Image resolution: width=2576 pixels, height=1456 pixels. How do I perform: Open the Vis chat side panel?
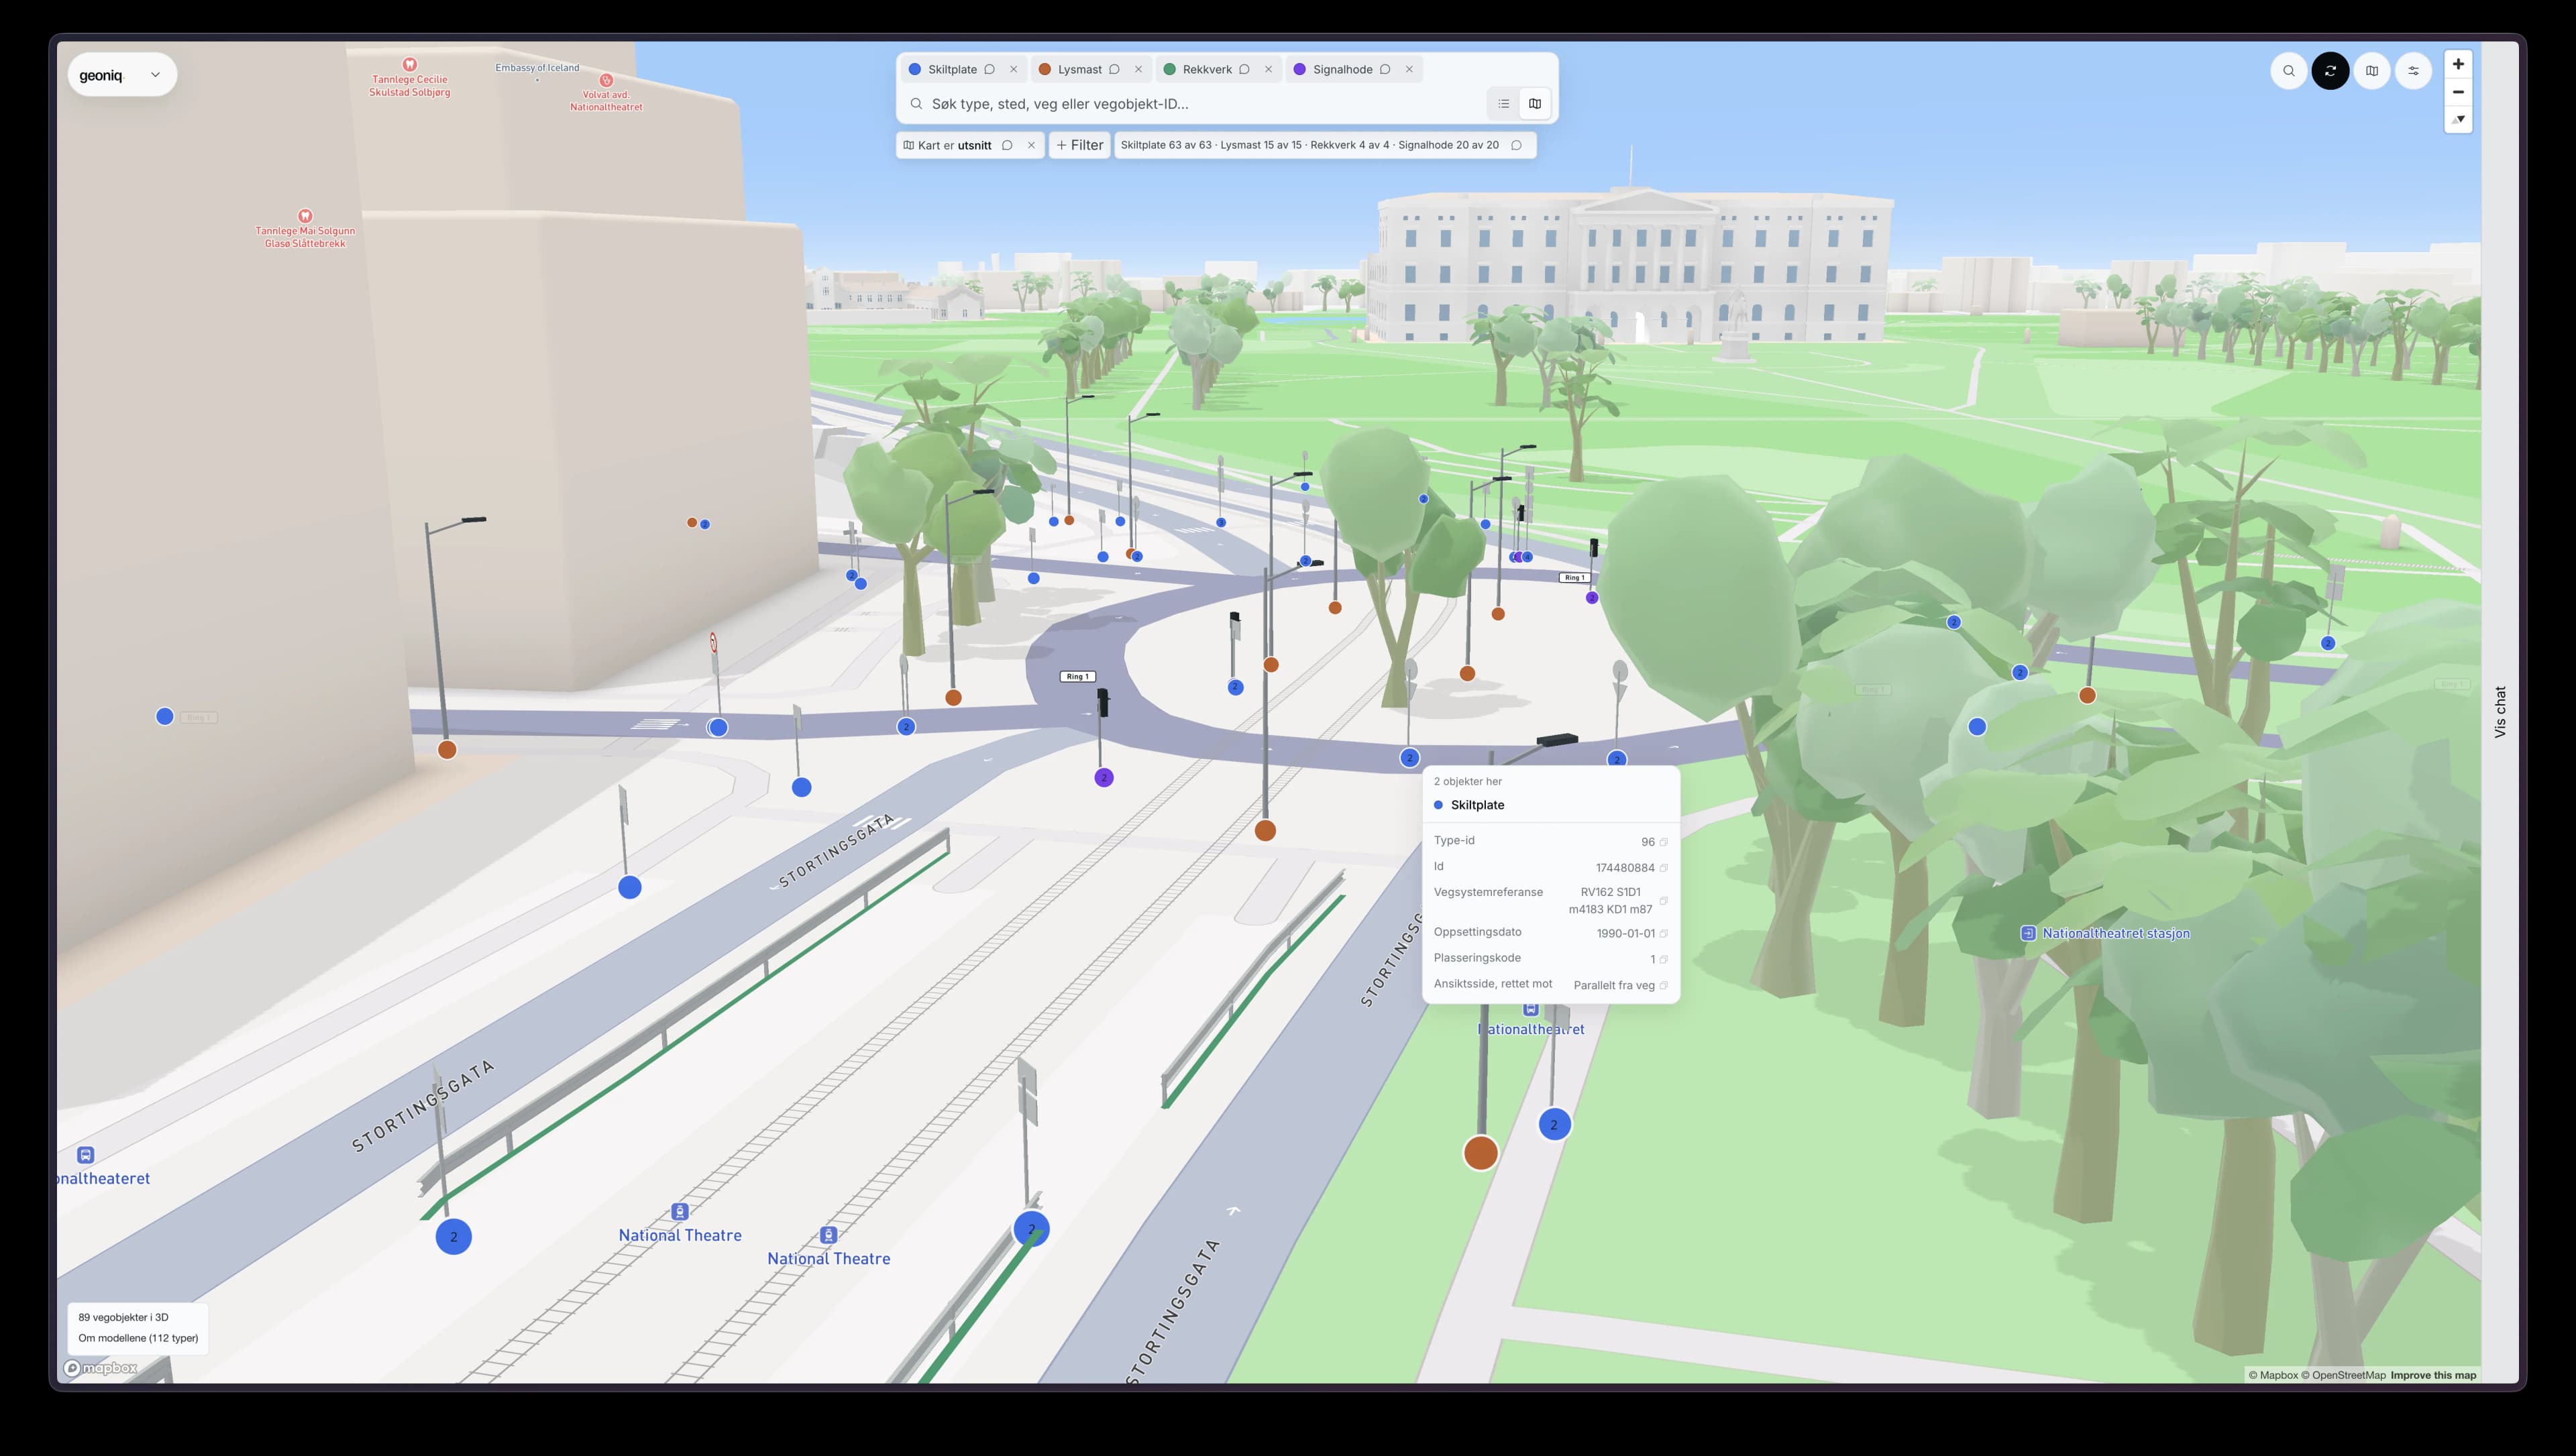[2500, 712]
